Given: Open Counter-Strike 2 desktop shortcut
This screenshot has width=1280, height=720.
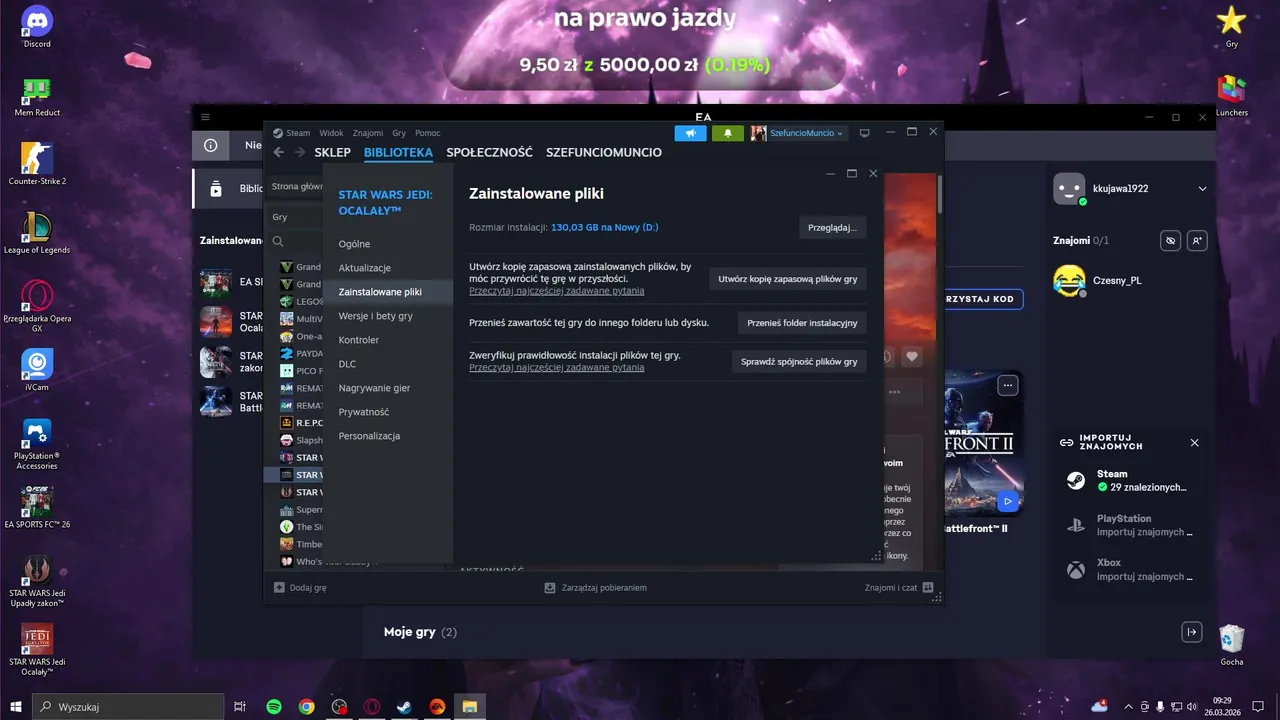Looking at the screenshot, I should 37,164.
